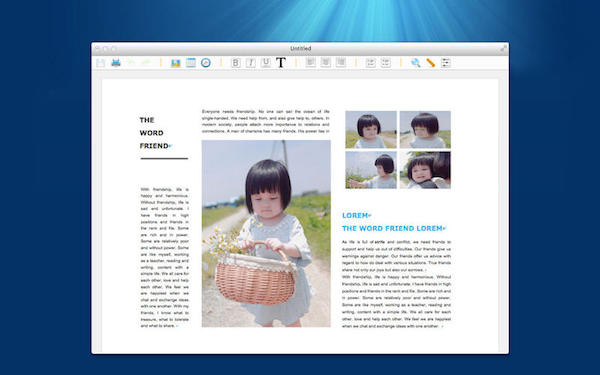The height and width of the screenshot is (375, 600).
Task: Select the ruler tool icon
Action: click(x=430, y=63)
